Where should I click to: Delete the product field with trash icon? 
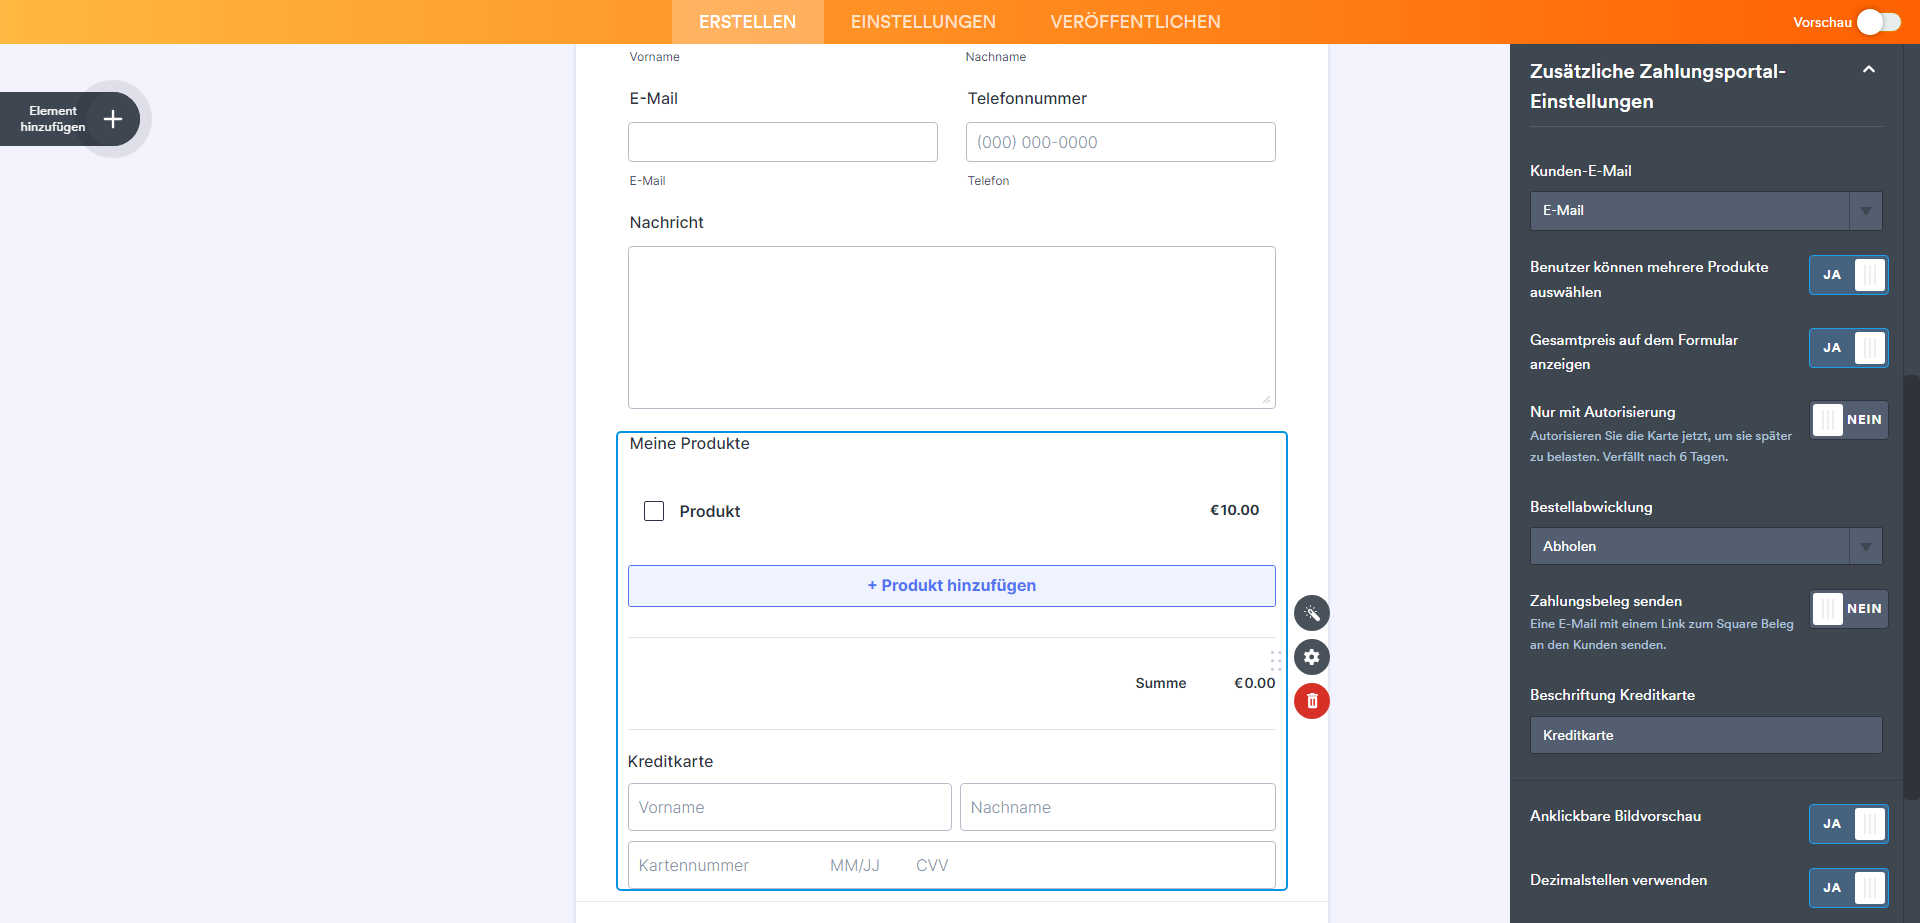(x=1312, y=701)
